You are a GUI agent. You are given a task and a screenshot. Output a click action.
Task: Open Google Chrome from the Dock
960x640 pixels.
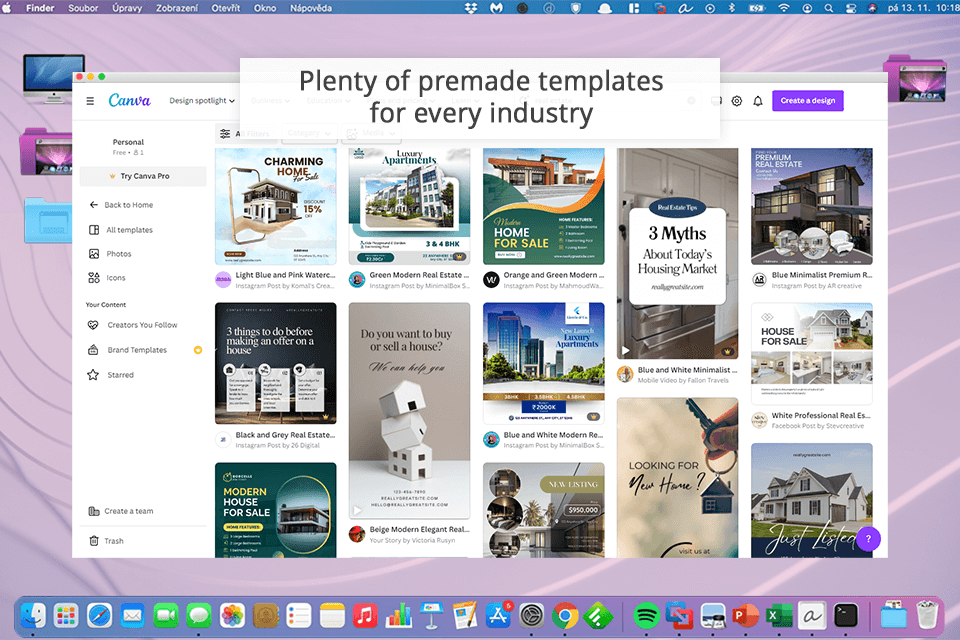(565, 616)
